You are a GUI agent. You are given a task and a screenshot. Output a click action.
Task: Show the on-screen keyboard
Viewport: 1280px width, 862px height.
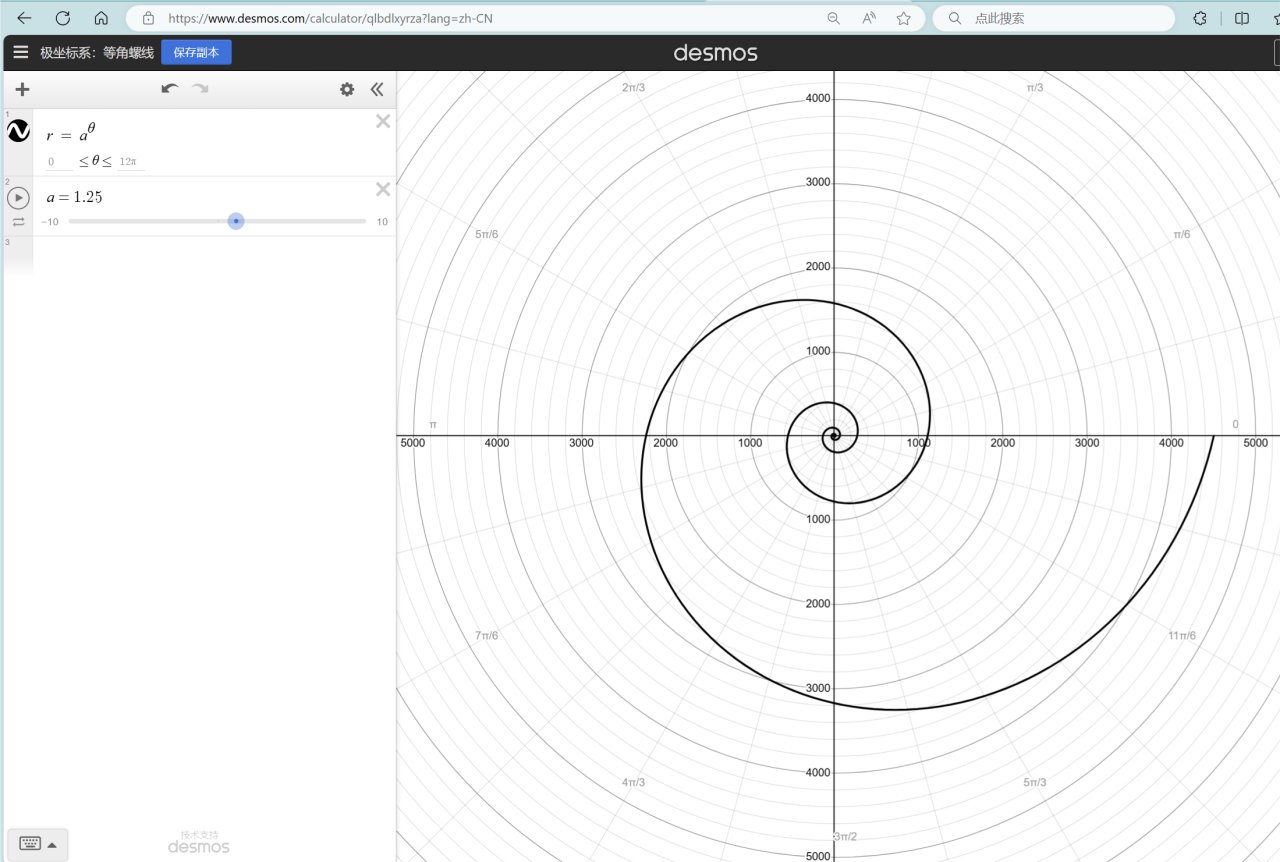click(29, 844)
